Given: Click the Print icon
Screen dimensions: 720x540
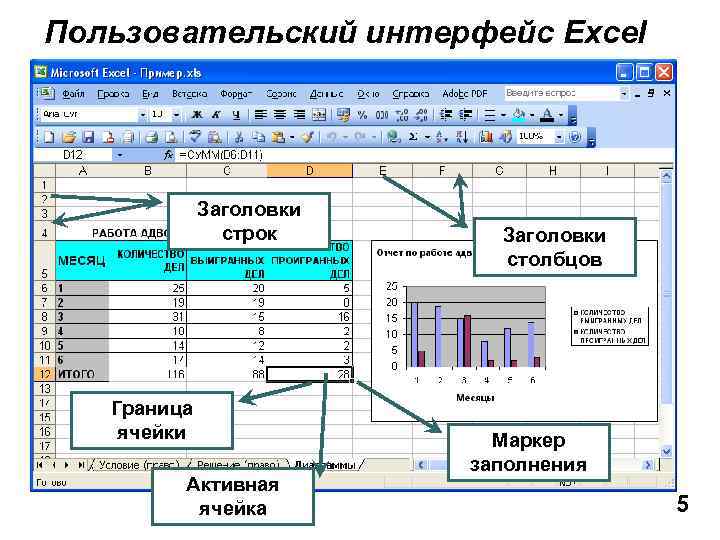Looking at the screenshot, I should 152,137.
